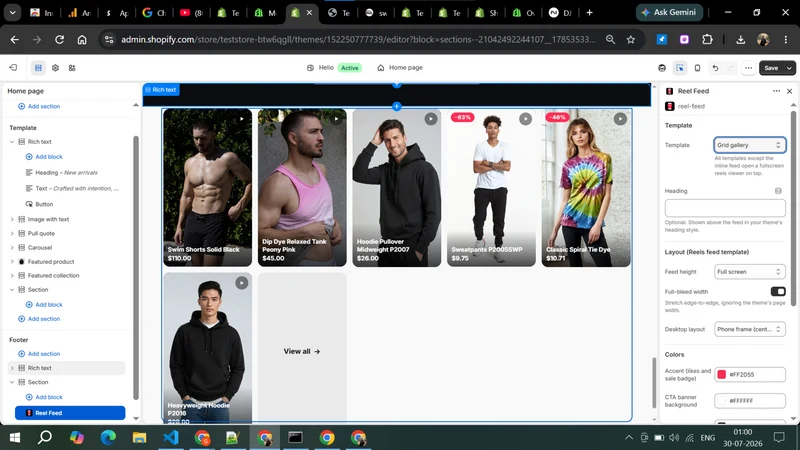This screenshot has height=450, width=800.
Task: Pick CTA banner background swatch #FFFFFF
Action: point(721,401)
